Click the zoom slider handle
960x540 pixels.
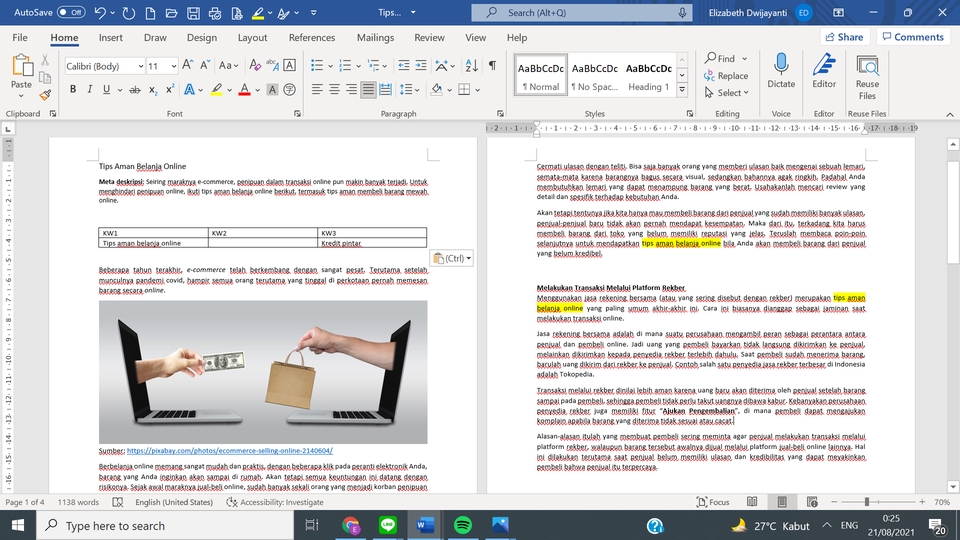[x=866, y=502]
